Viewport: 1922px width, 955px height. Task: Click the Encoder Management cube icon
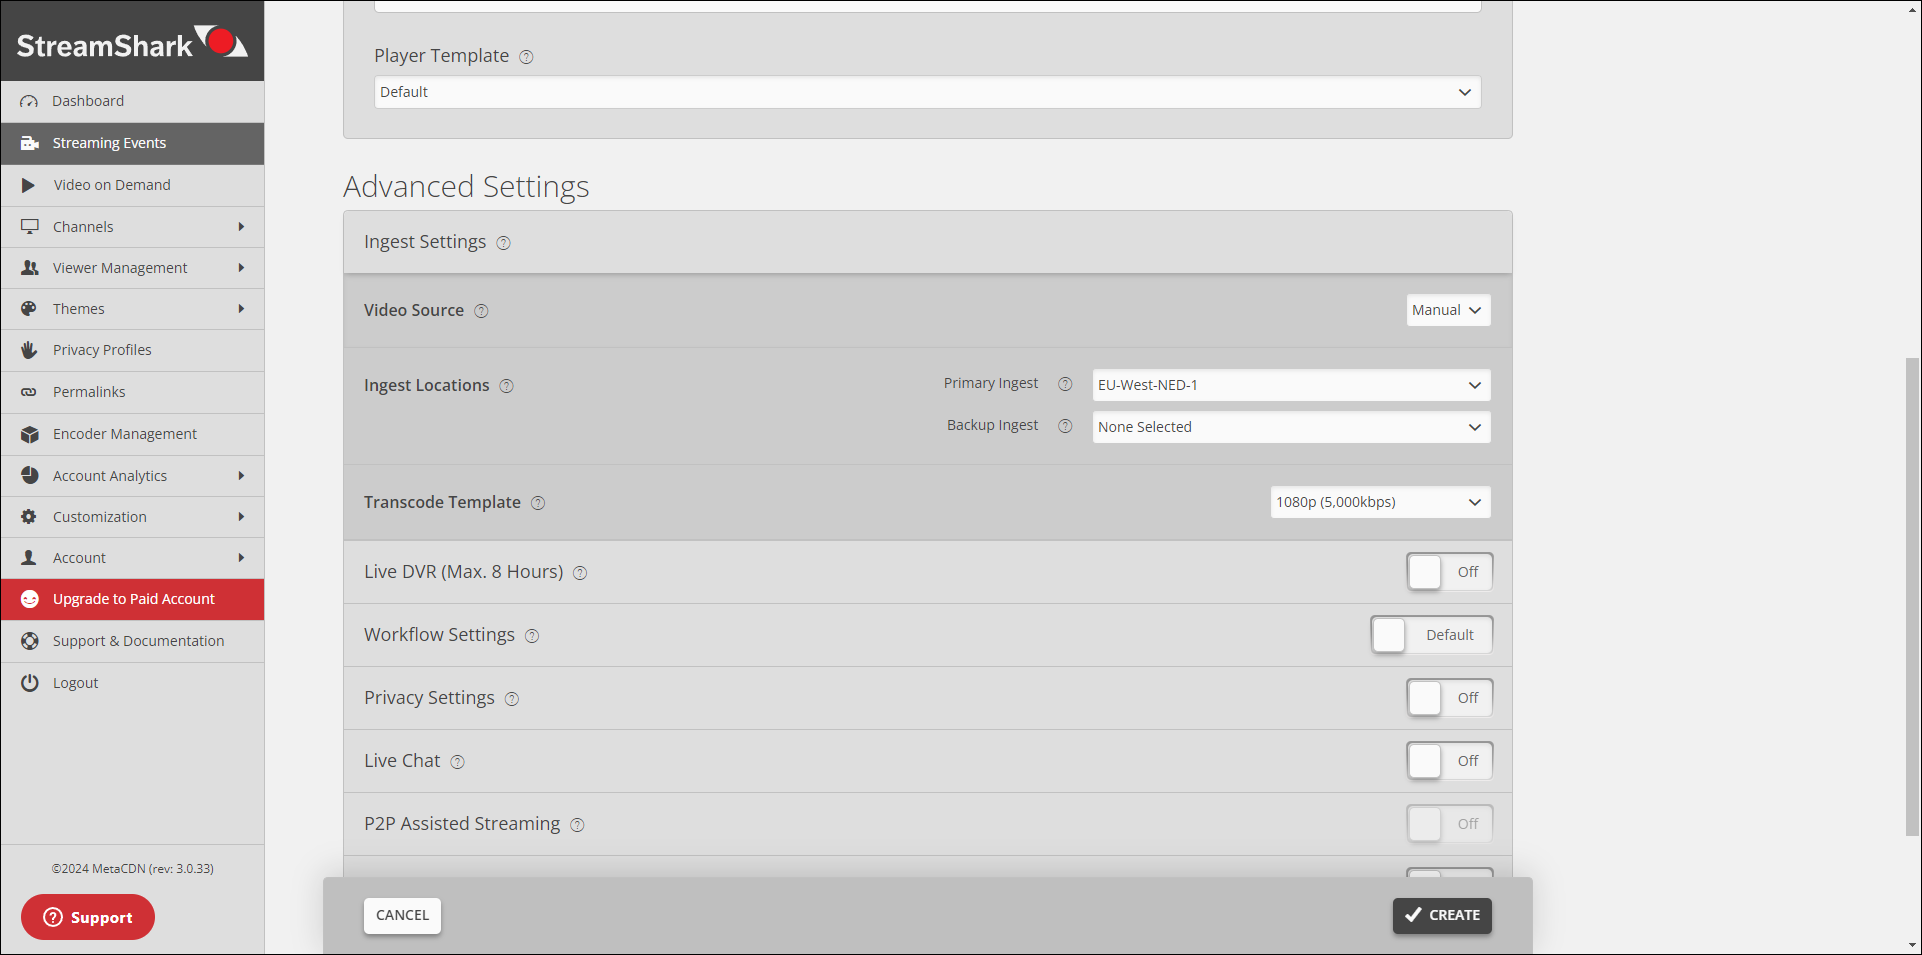[x=29, y=434]
